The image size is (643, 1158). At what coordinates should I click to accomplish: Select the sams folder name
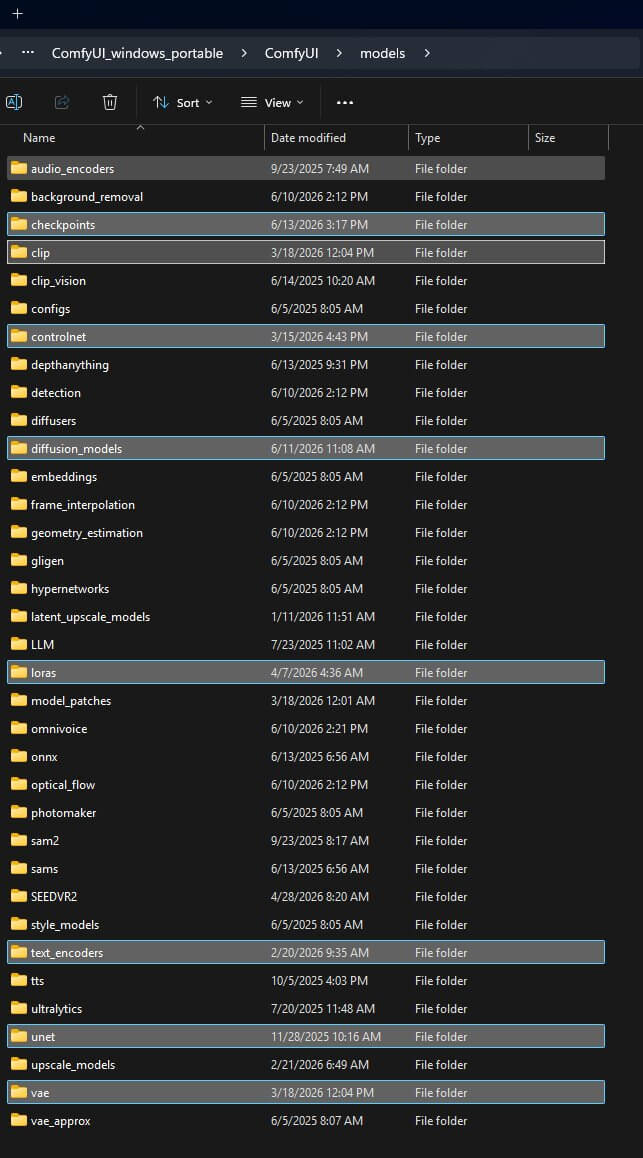(x=44, y=869)
